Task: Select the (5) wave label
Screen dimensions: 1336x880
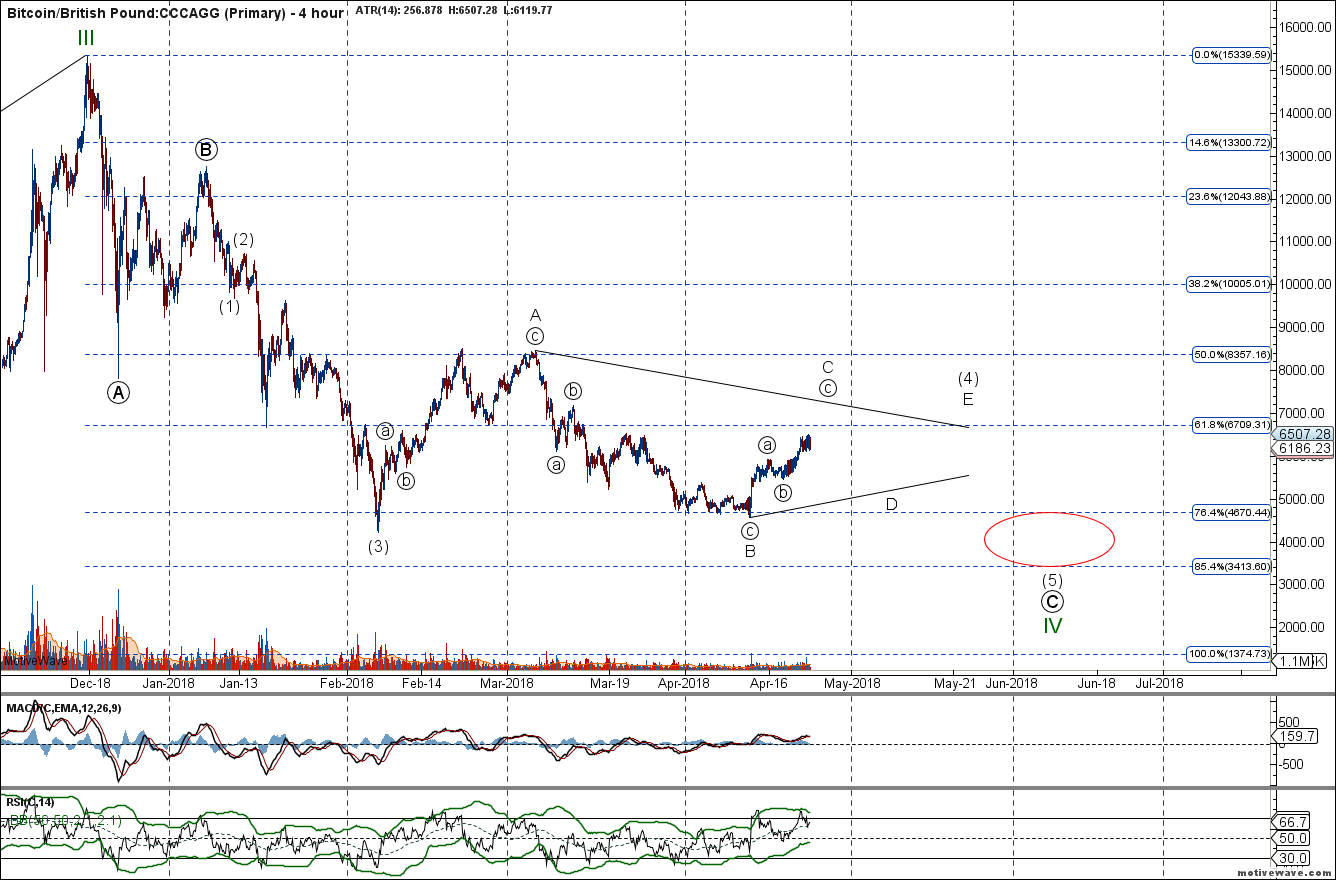Action: tap(1052, 580)
